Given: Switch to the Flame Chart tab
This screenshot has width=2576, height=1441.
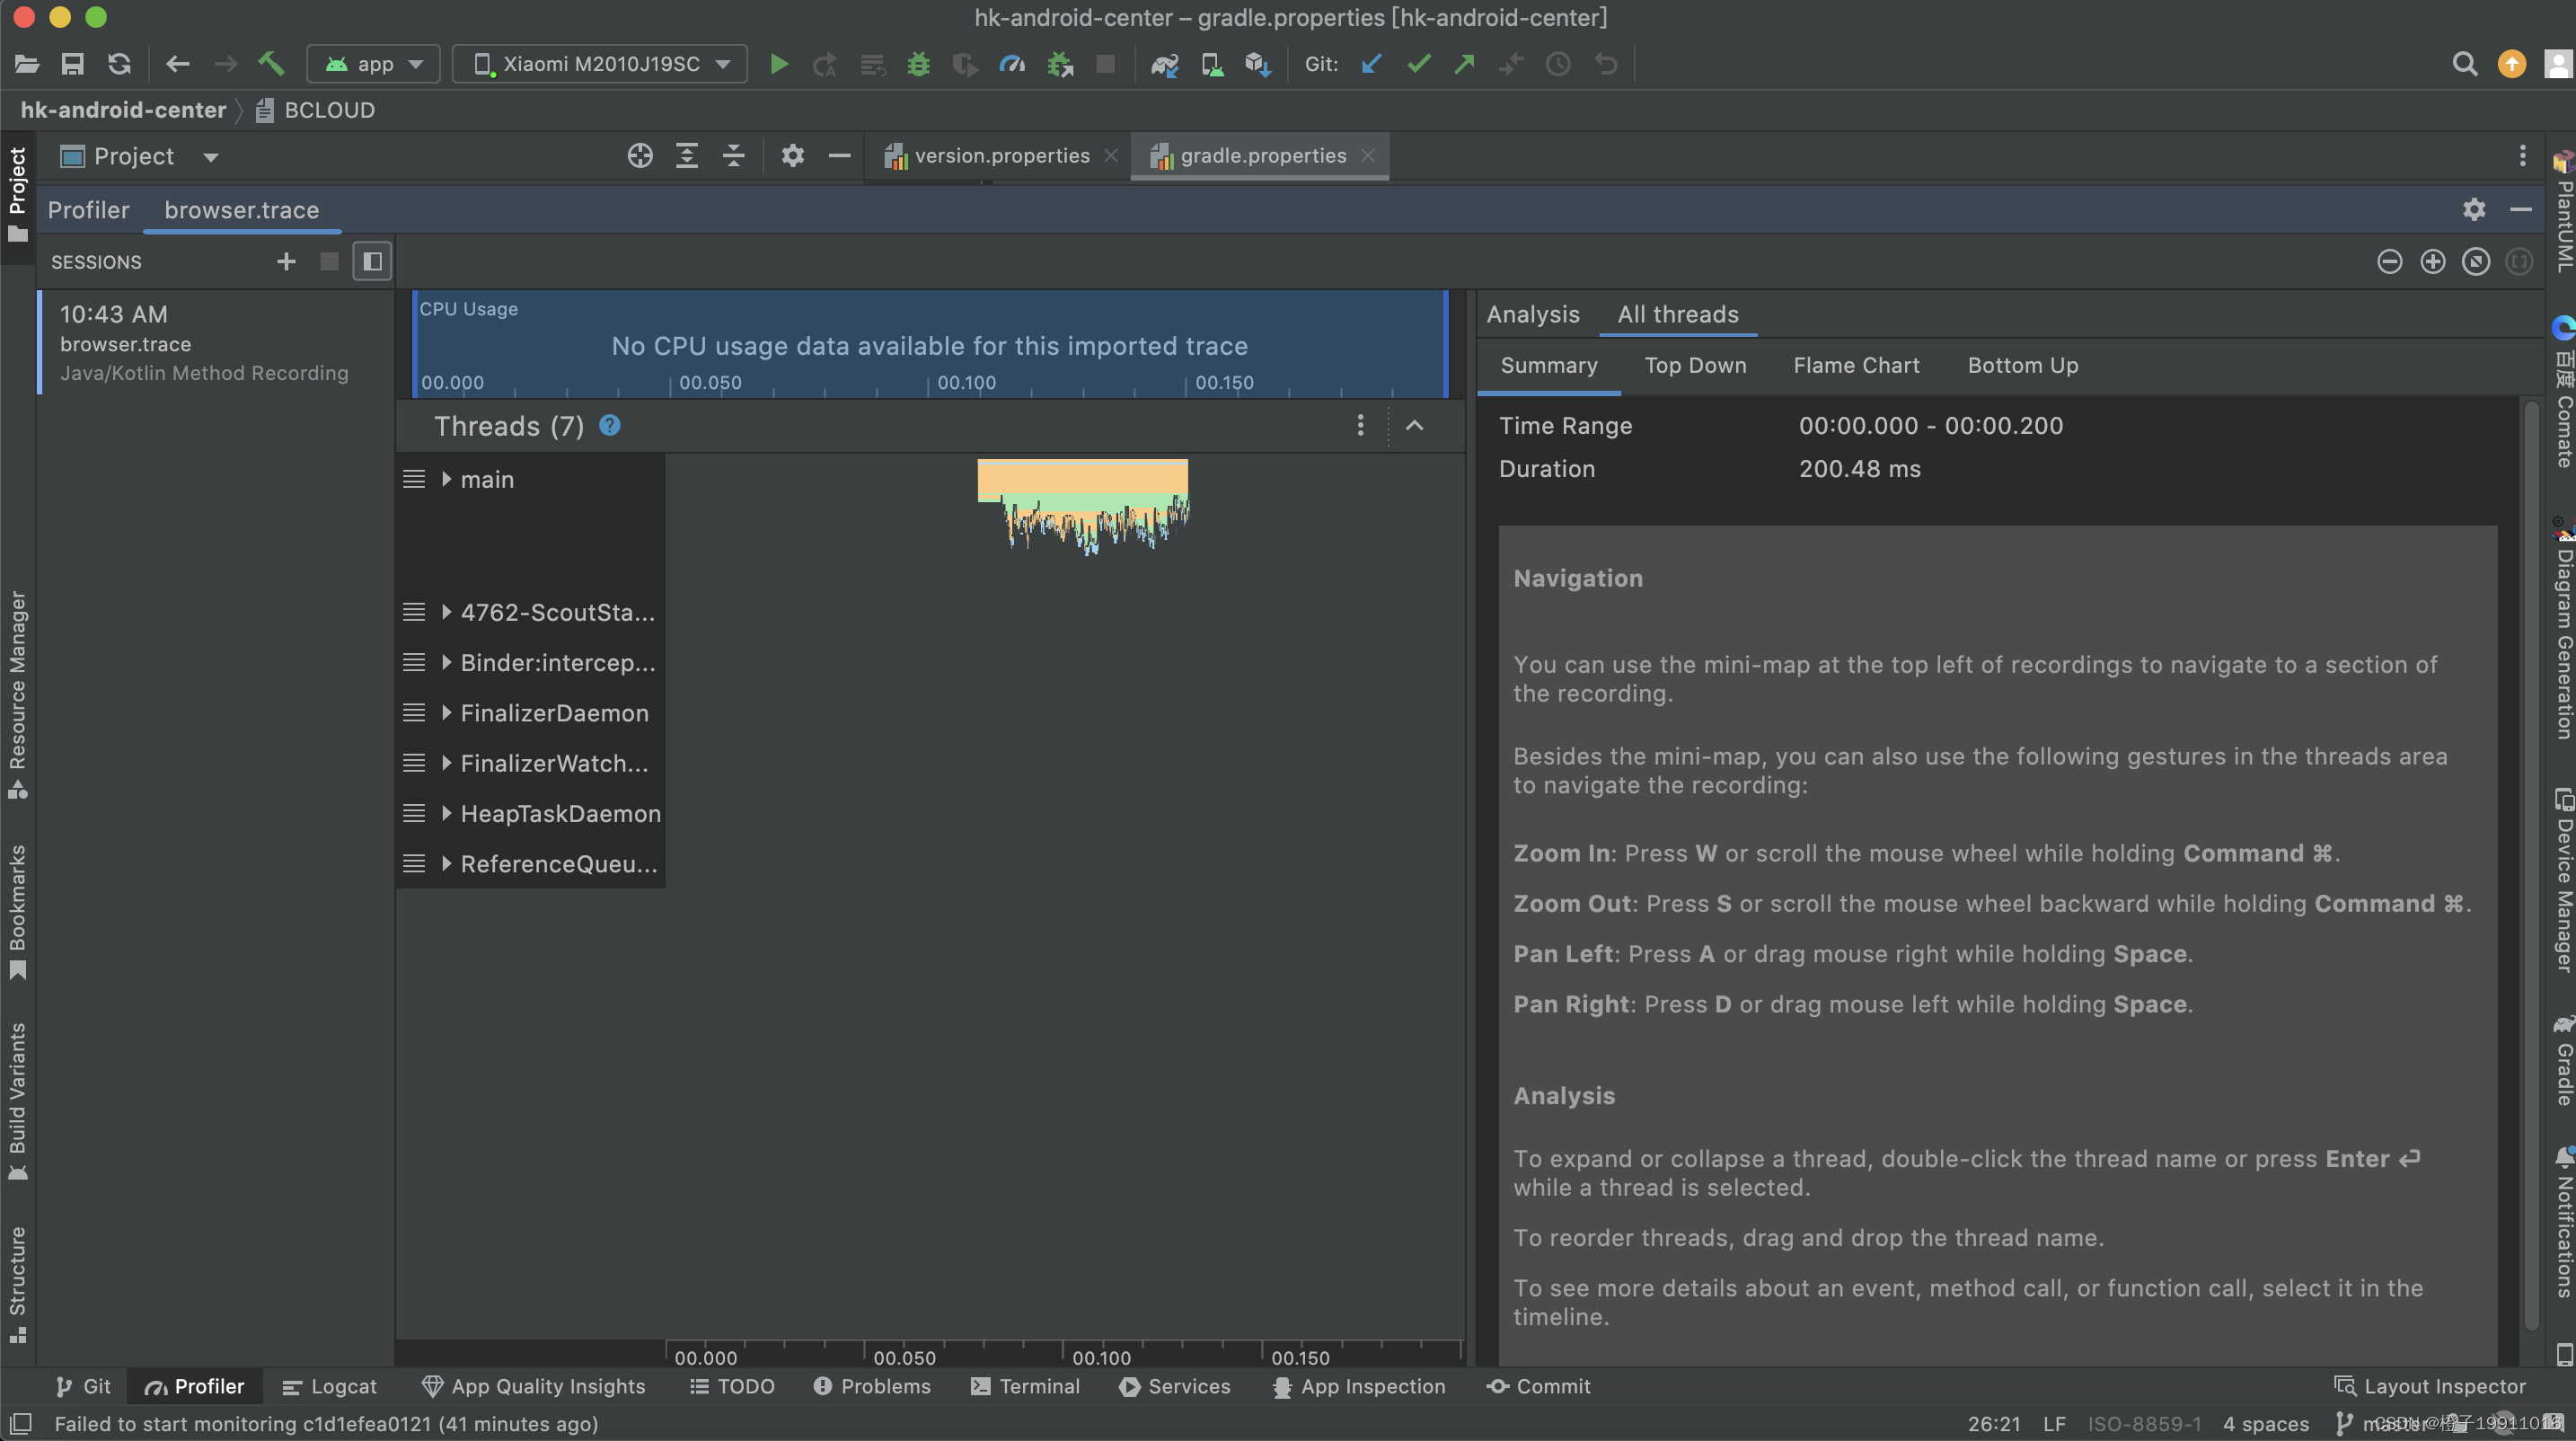Looking at the screenshot, I should pos(1856,366).
